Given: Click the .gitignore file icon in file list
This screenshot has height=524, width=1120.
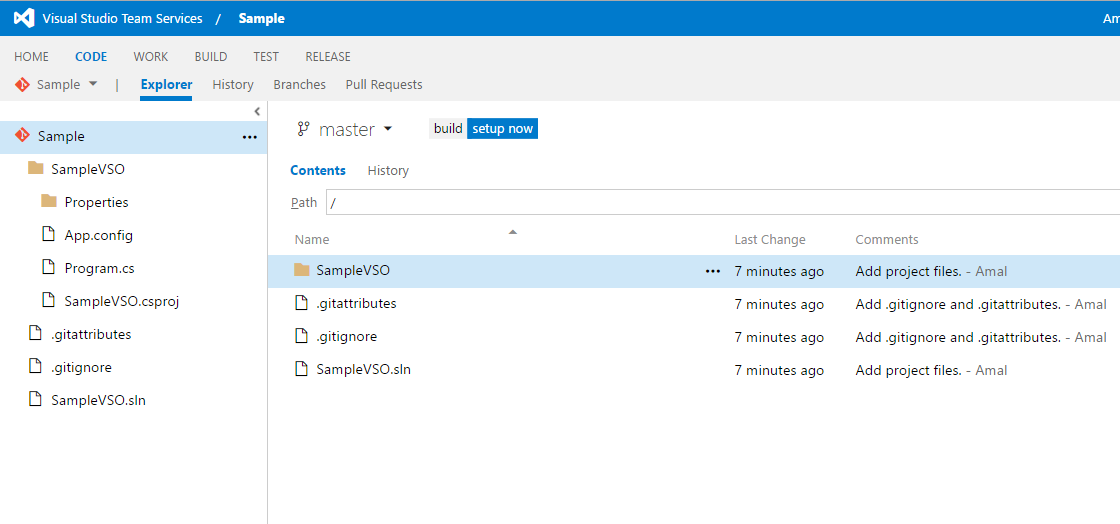Looking at the screenshot, I should coord(302,337).
